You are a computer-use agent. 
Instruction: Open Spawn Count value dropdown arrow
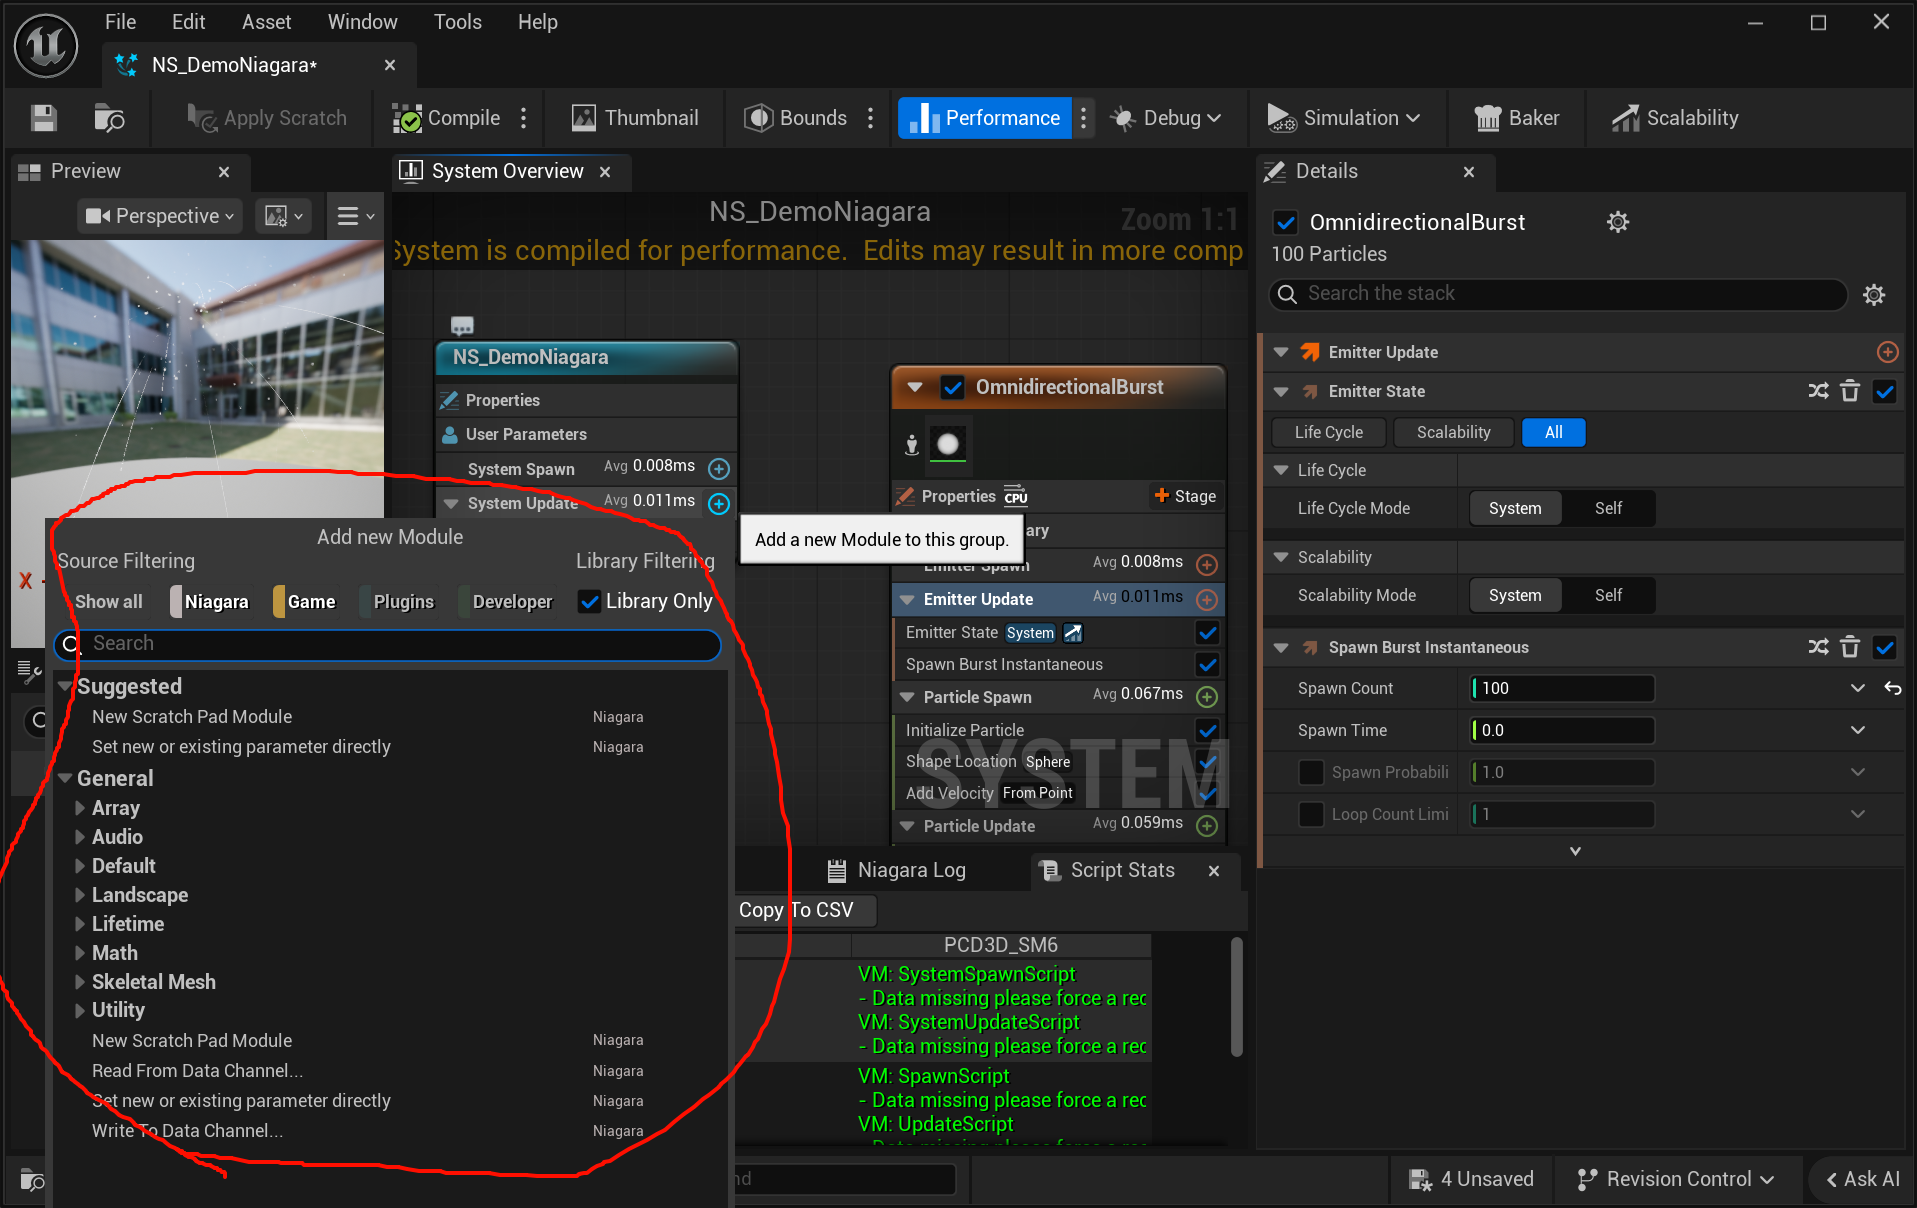coord(1857,688)
